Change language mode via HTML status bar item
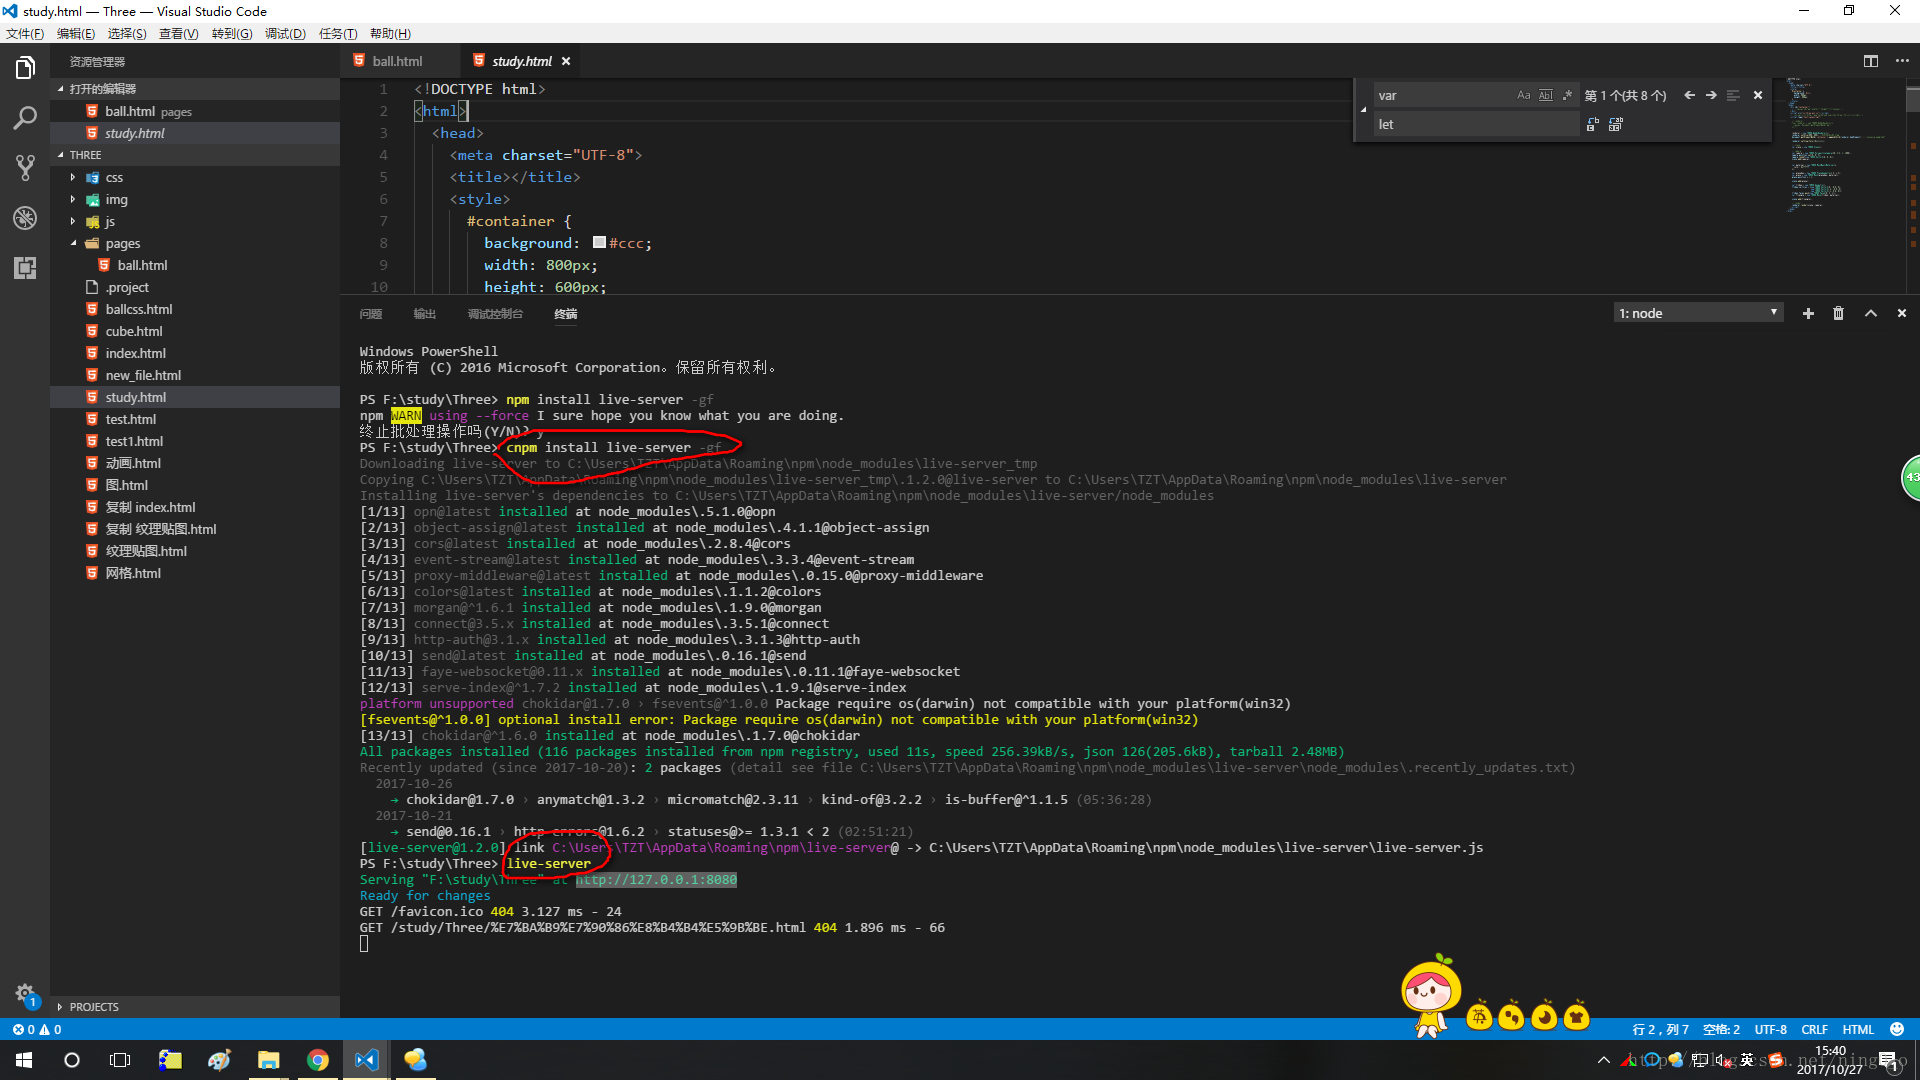This screenshot has height=1080, width=1920. [x=1858, y=1029]
